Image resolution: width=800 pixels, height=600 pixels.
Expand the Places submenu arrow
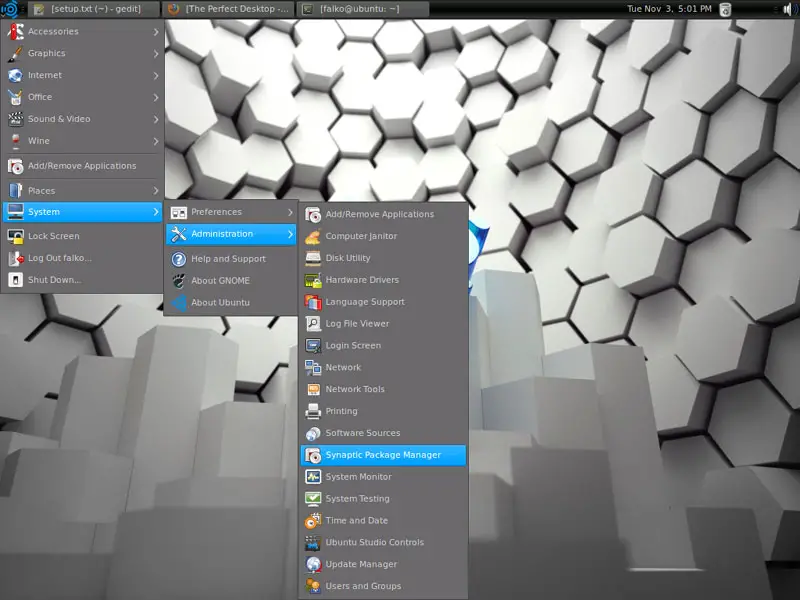[156, 191]
